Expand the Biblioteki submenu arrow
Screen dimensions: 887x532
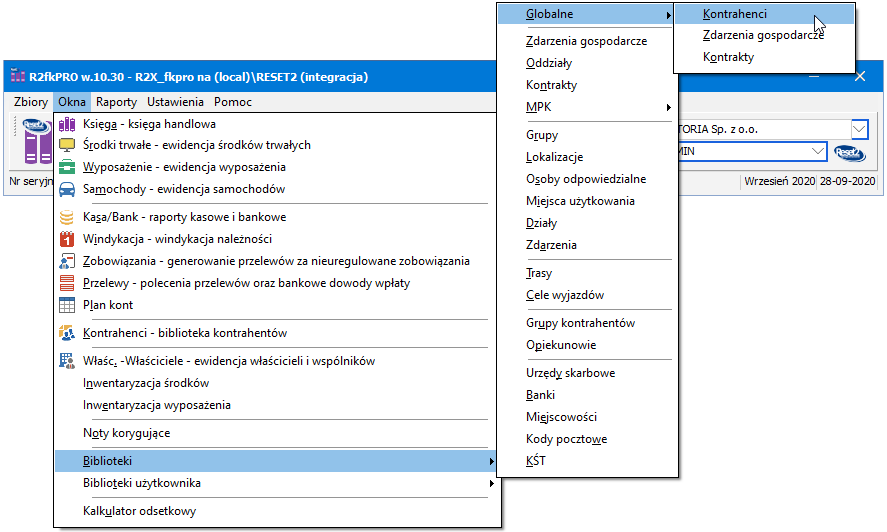coord(492,461)
